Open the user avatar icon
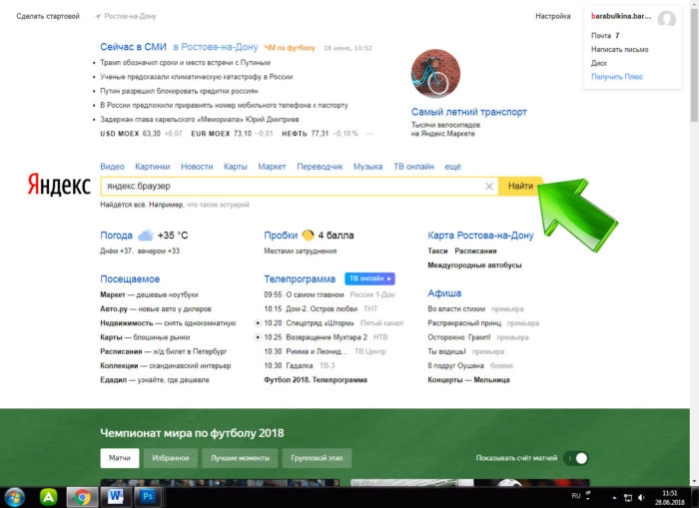The image size is (699, 508). coord(666,19)
